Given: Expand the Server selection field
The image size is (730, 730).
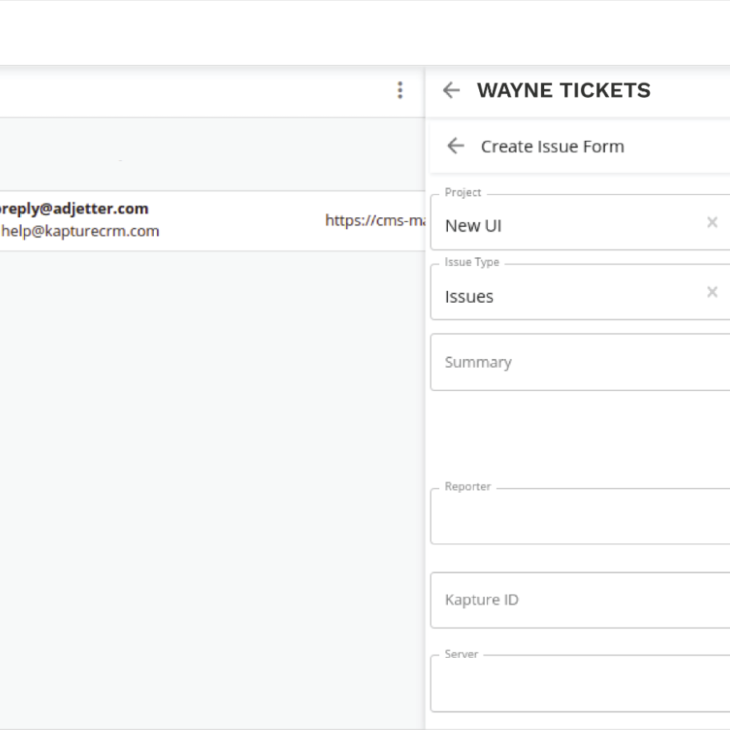Looking at the screenshot, I should 580,683.
